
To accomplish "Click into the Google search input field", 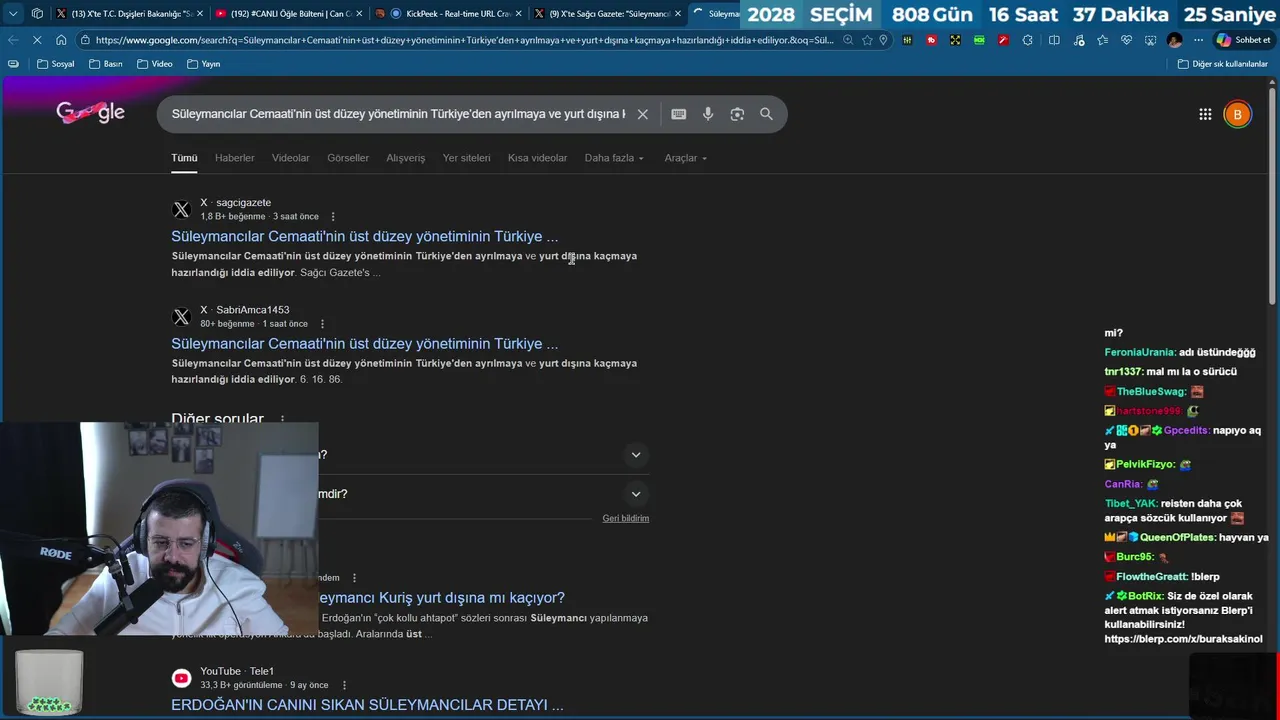I will (398, 114).
